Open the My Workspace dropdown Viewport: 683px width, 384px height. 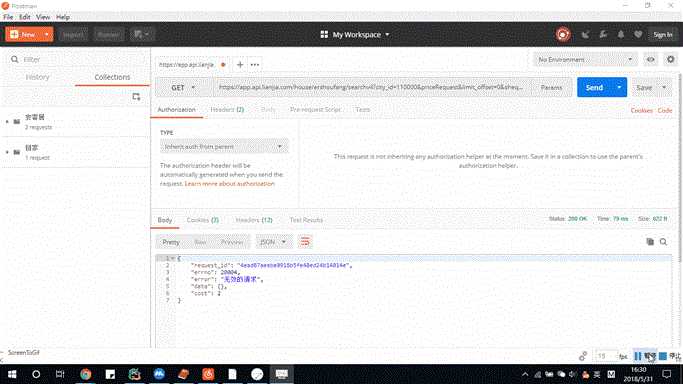pyautogui.click(x=355, y=34)
